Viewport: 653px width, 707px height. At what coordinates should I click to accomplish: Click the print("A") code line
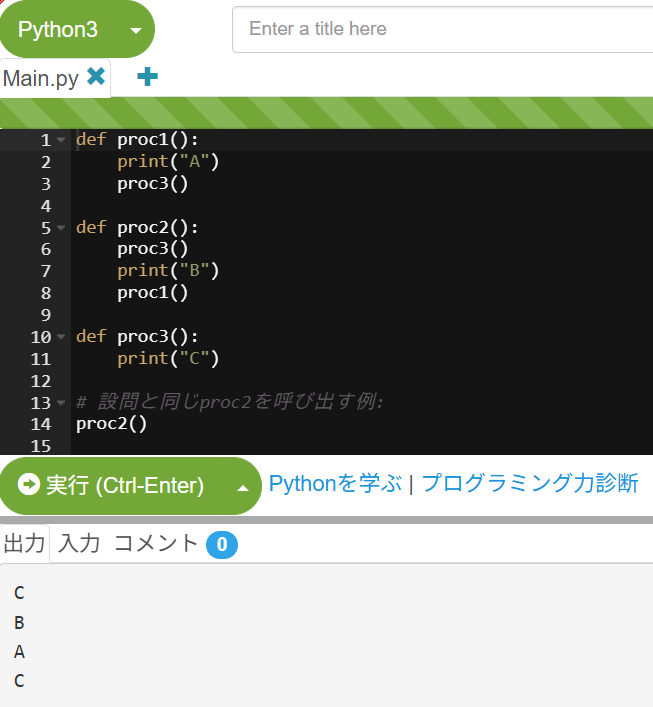[x=168, y=161]
